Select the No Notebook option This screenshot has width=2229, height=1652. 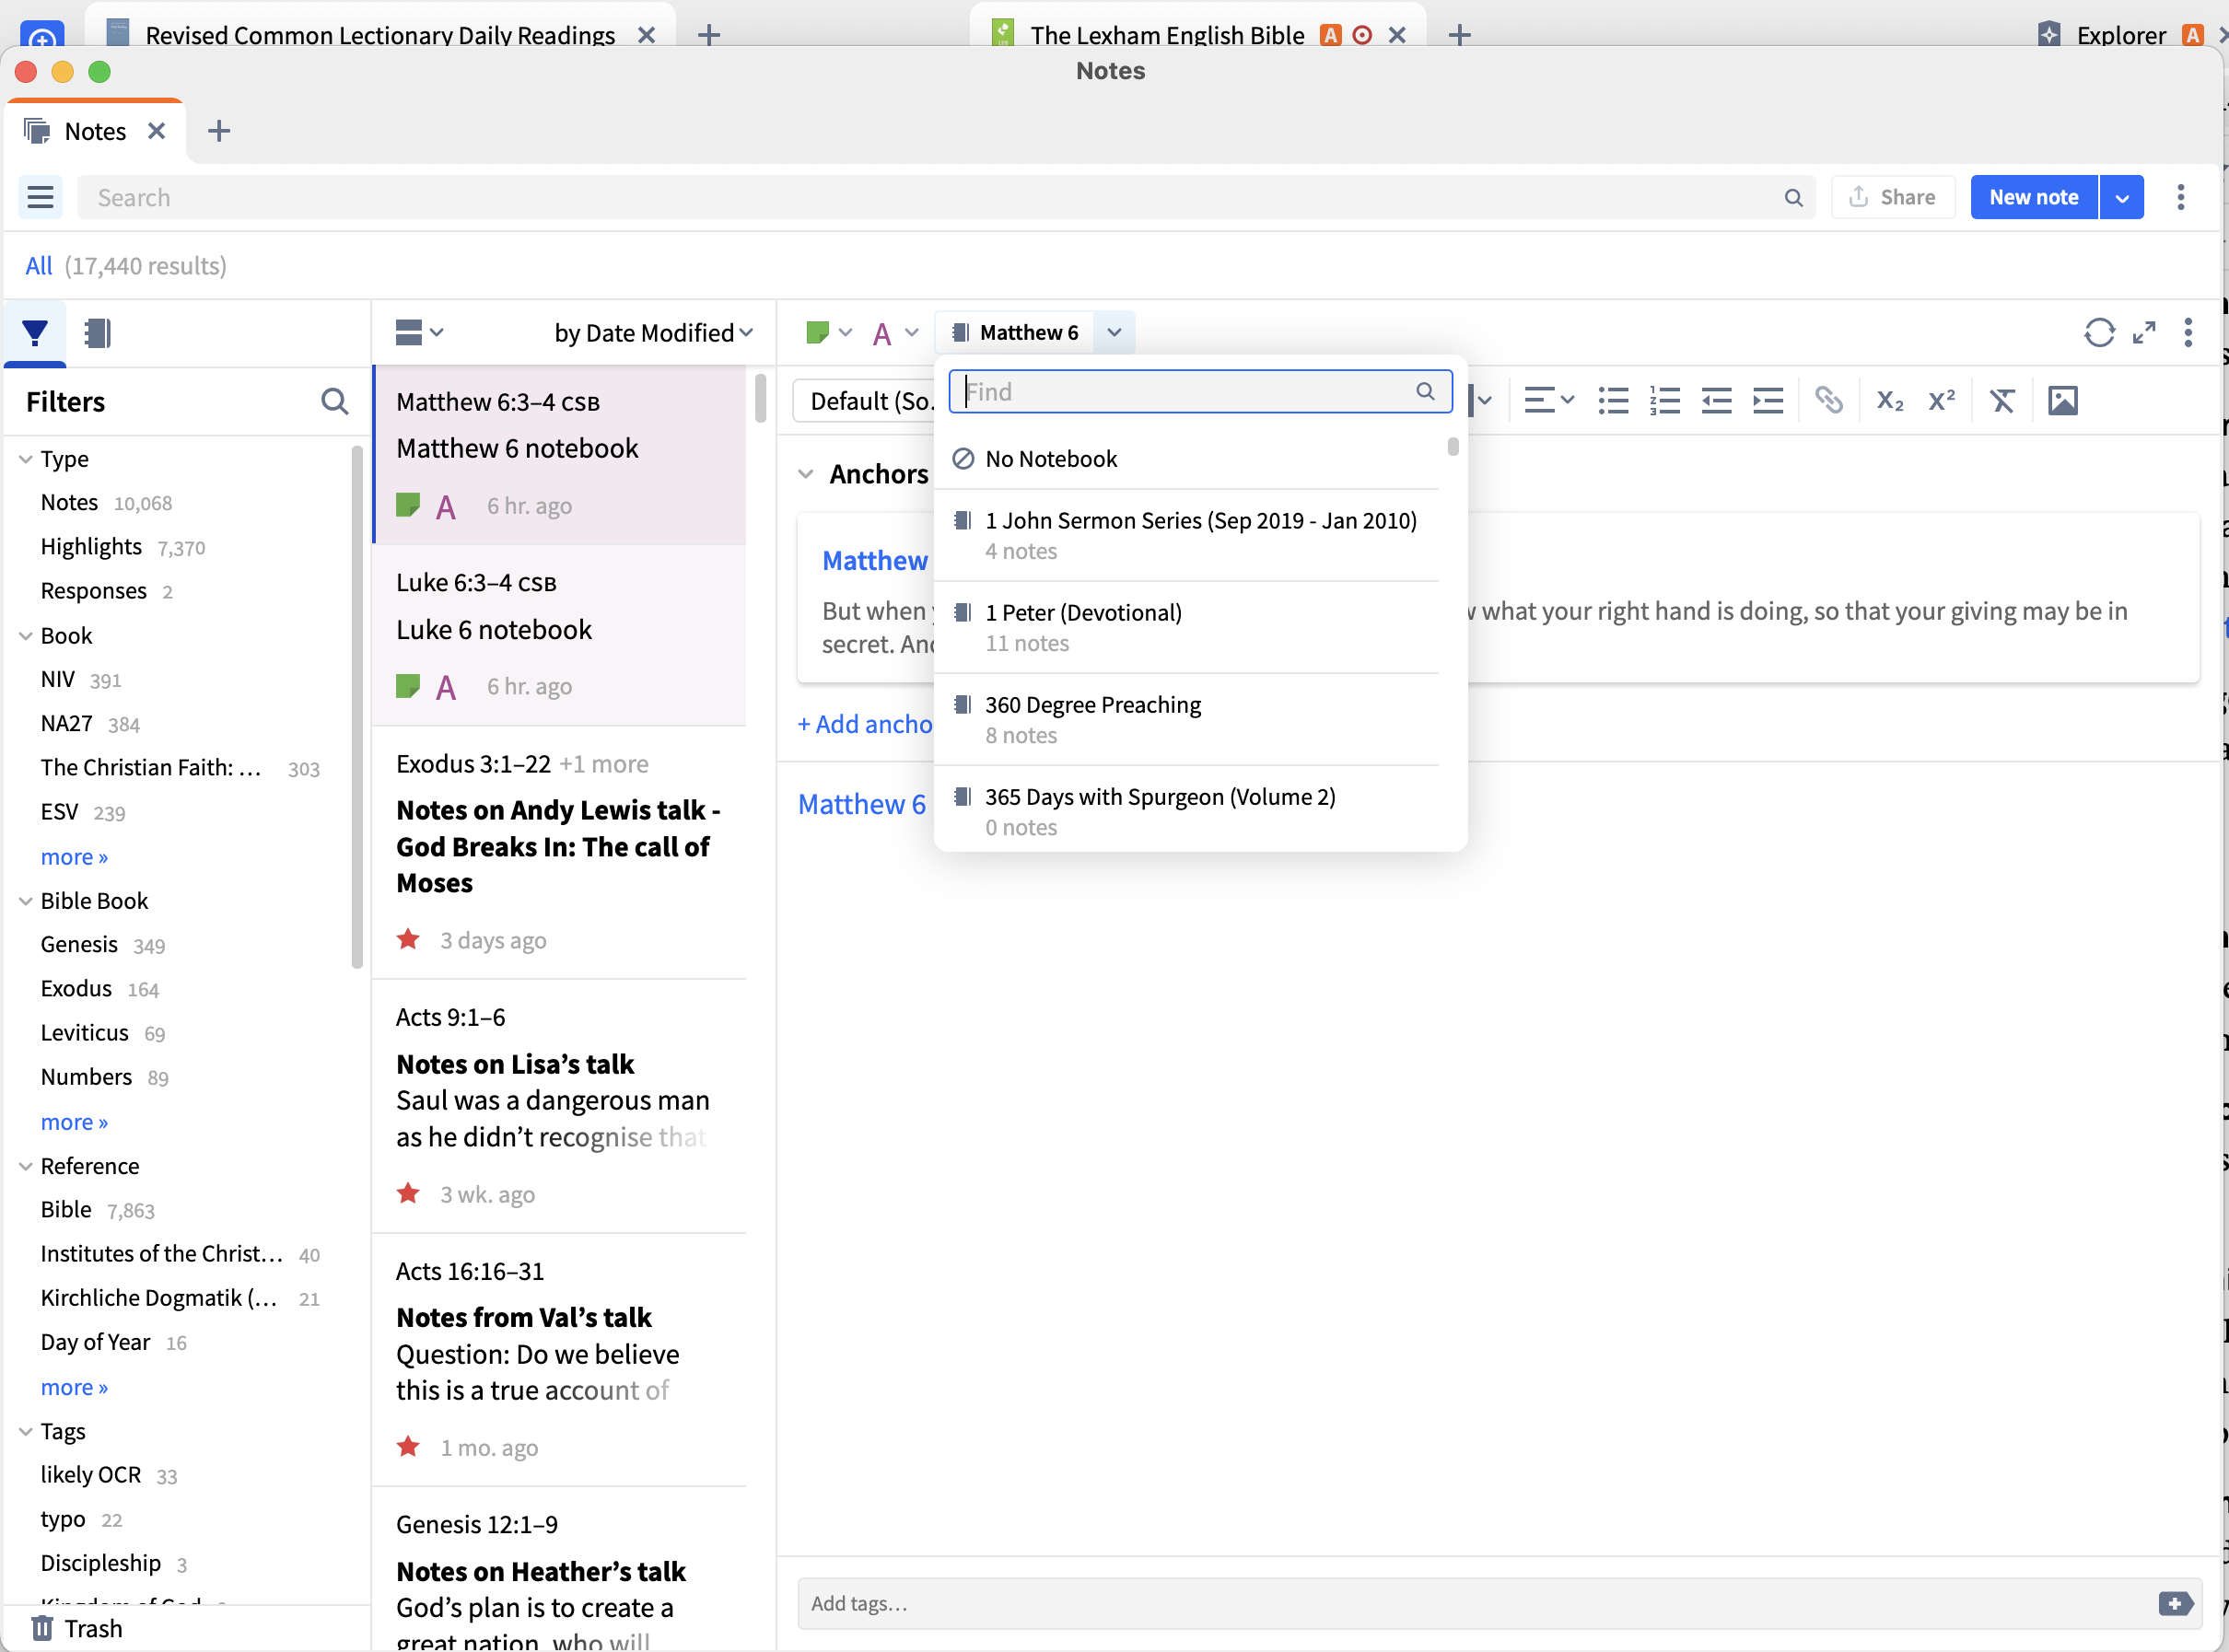tap(1050, 459)
